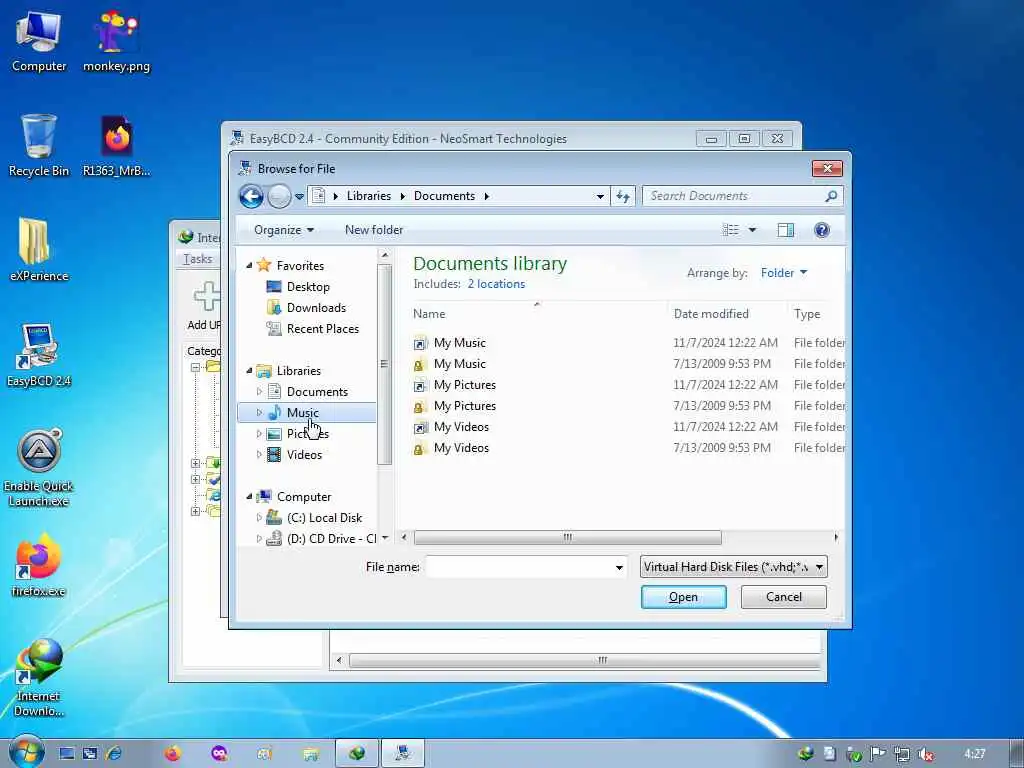
Task: Close the Browse for File dialog
Action: [x=827, y=168]
